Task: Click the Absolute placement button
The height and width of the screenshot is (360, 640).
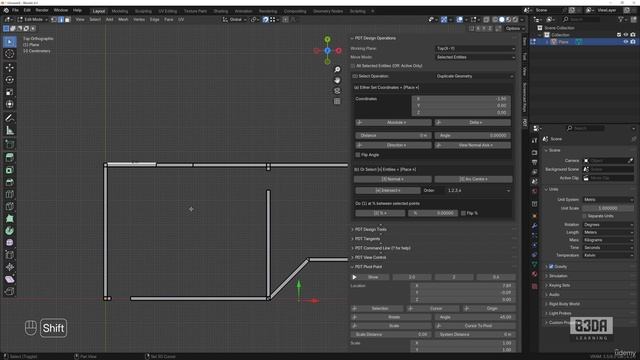Action: click(393, 122)
